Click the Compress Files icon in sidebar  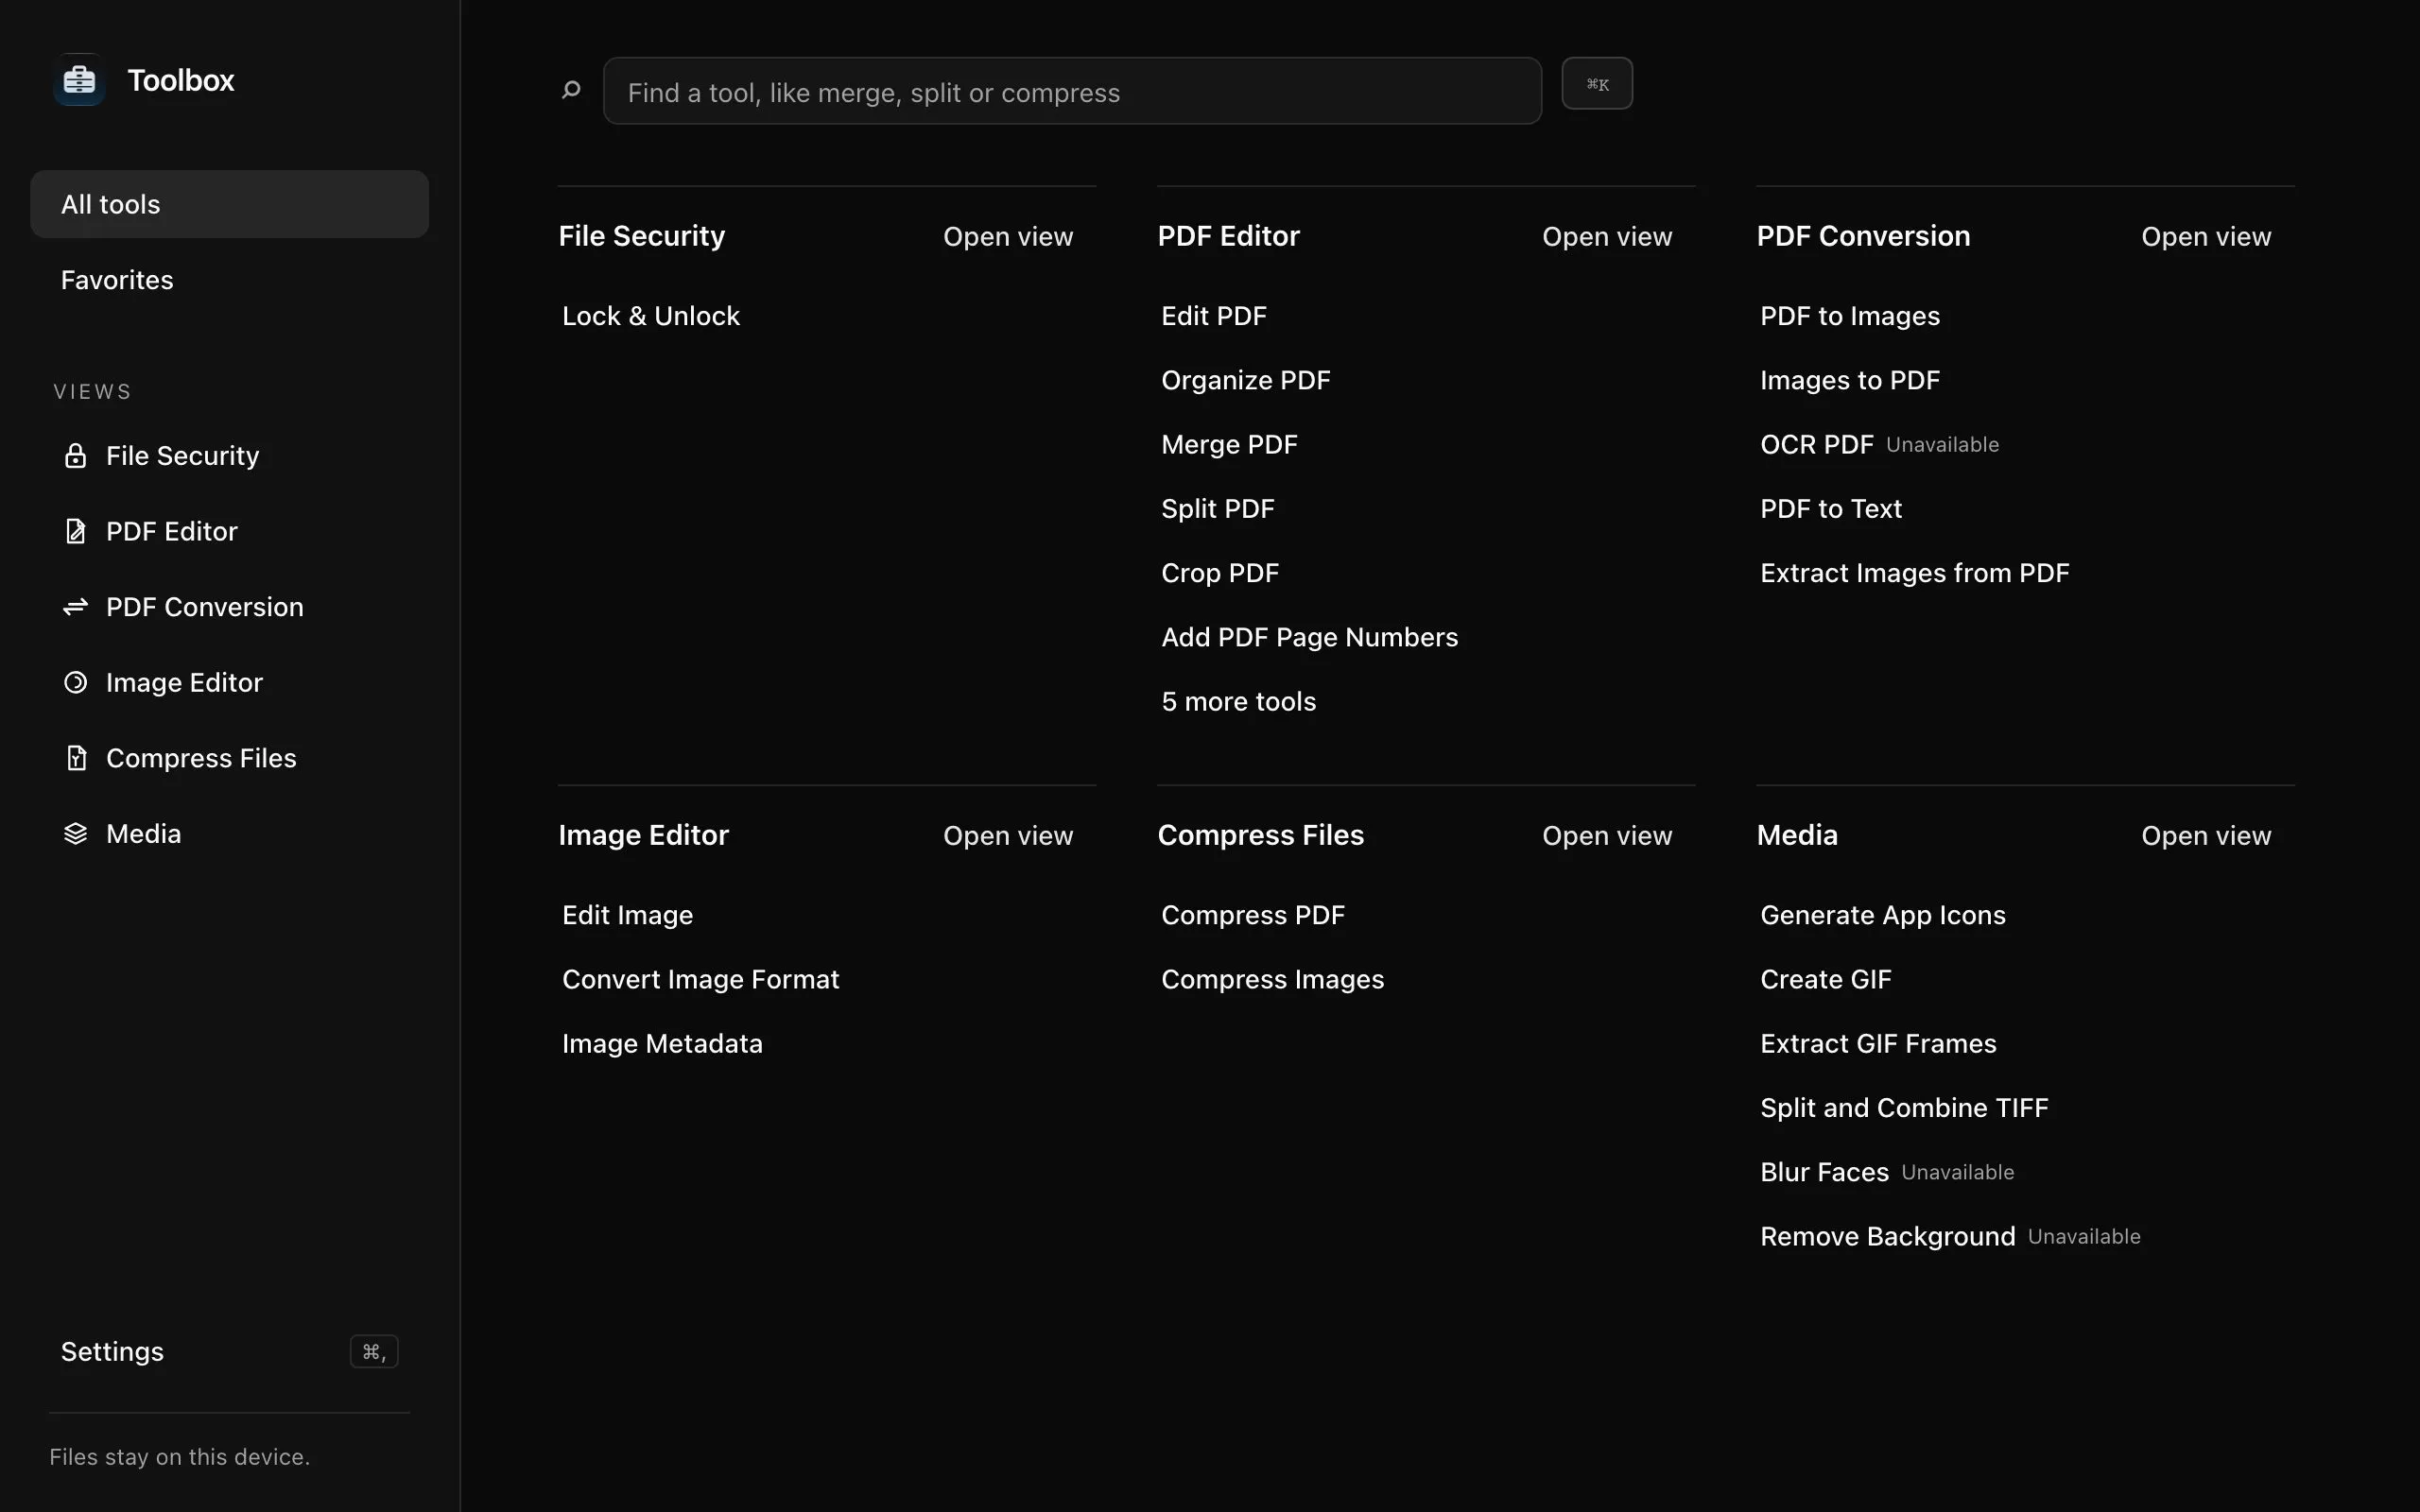(x=75, y=758)
